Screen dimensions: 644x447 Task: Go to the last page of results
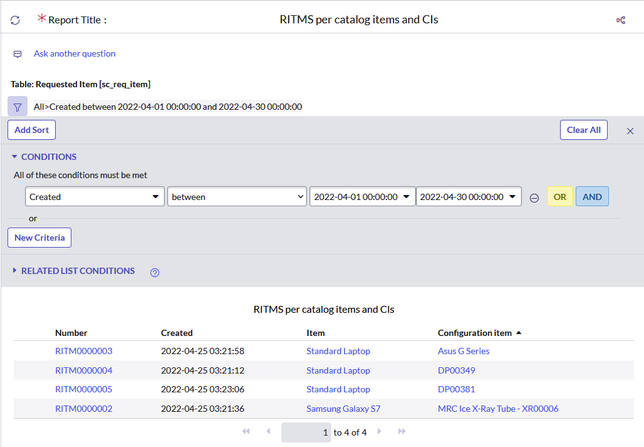tap(402, 431)
